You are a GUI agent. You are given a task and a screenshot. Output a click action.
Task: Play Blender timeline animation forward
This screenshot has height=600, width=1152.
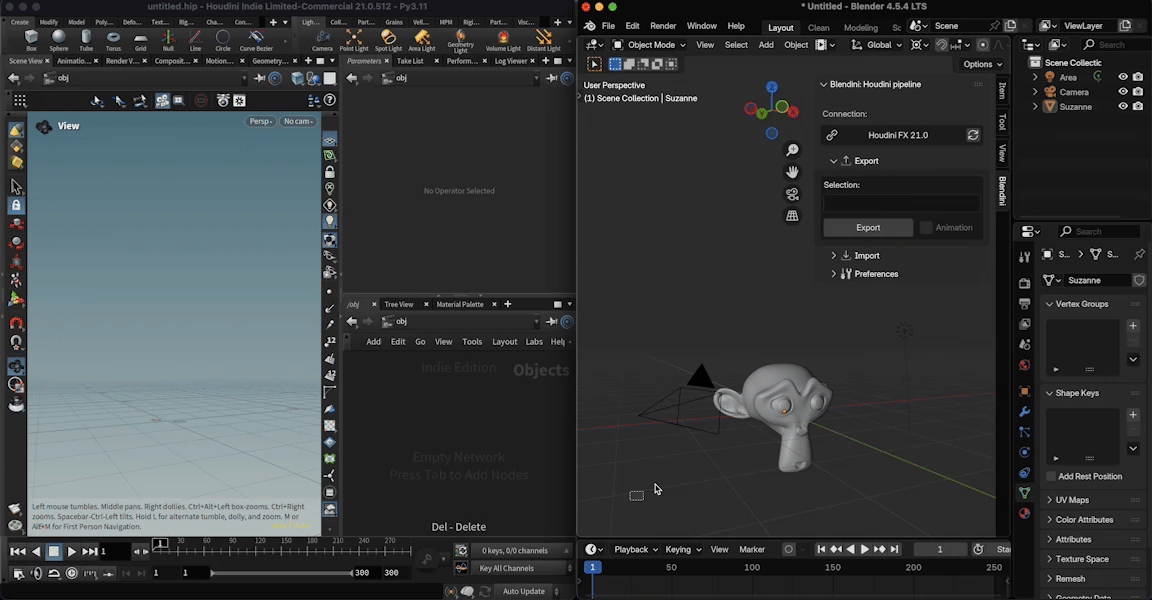tap(865, 549)
